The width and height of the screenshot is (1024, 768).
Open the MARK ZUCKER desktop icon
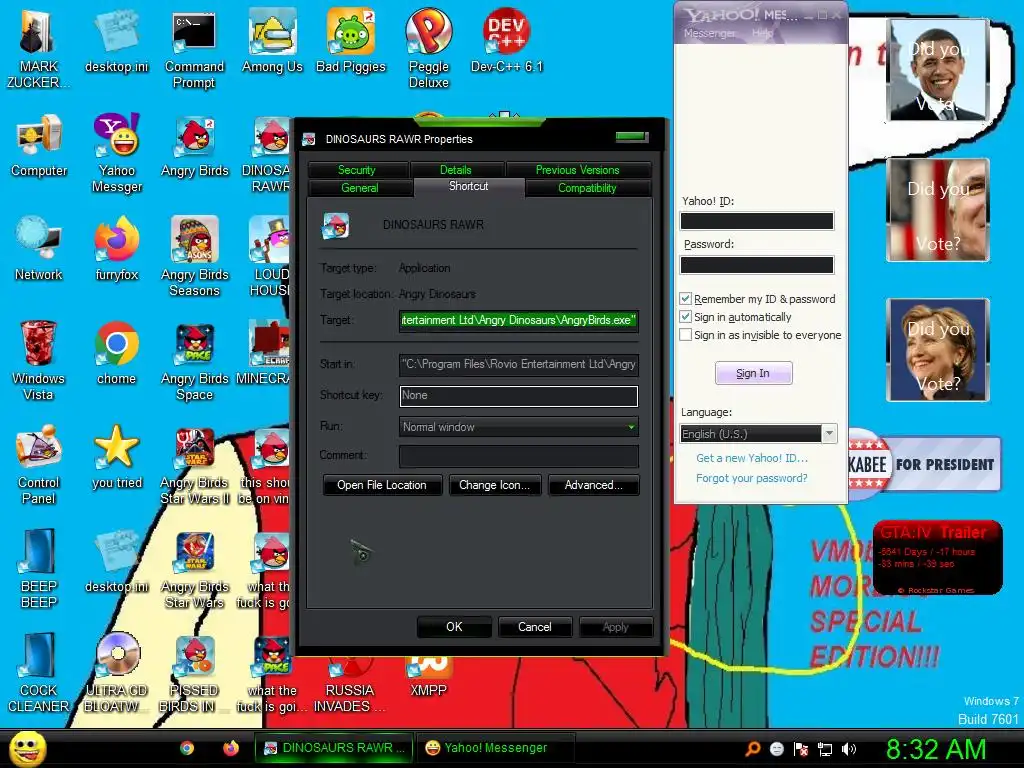(x=38, y=49)
